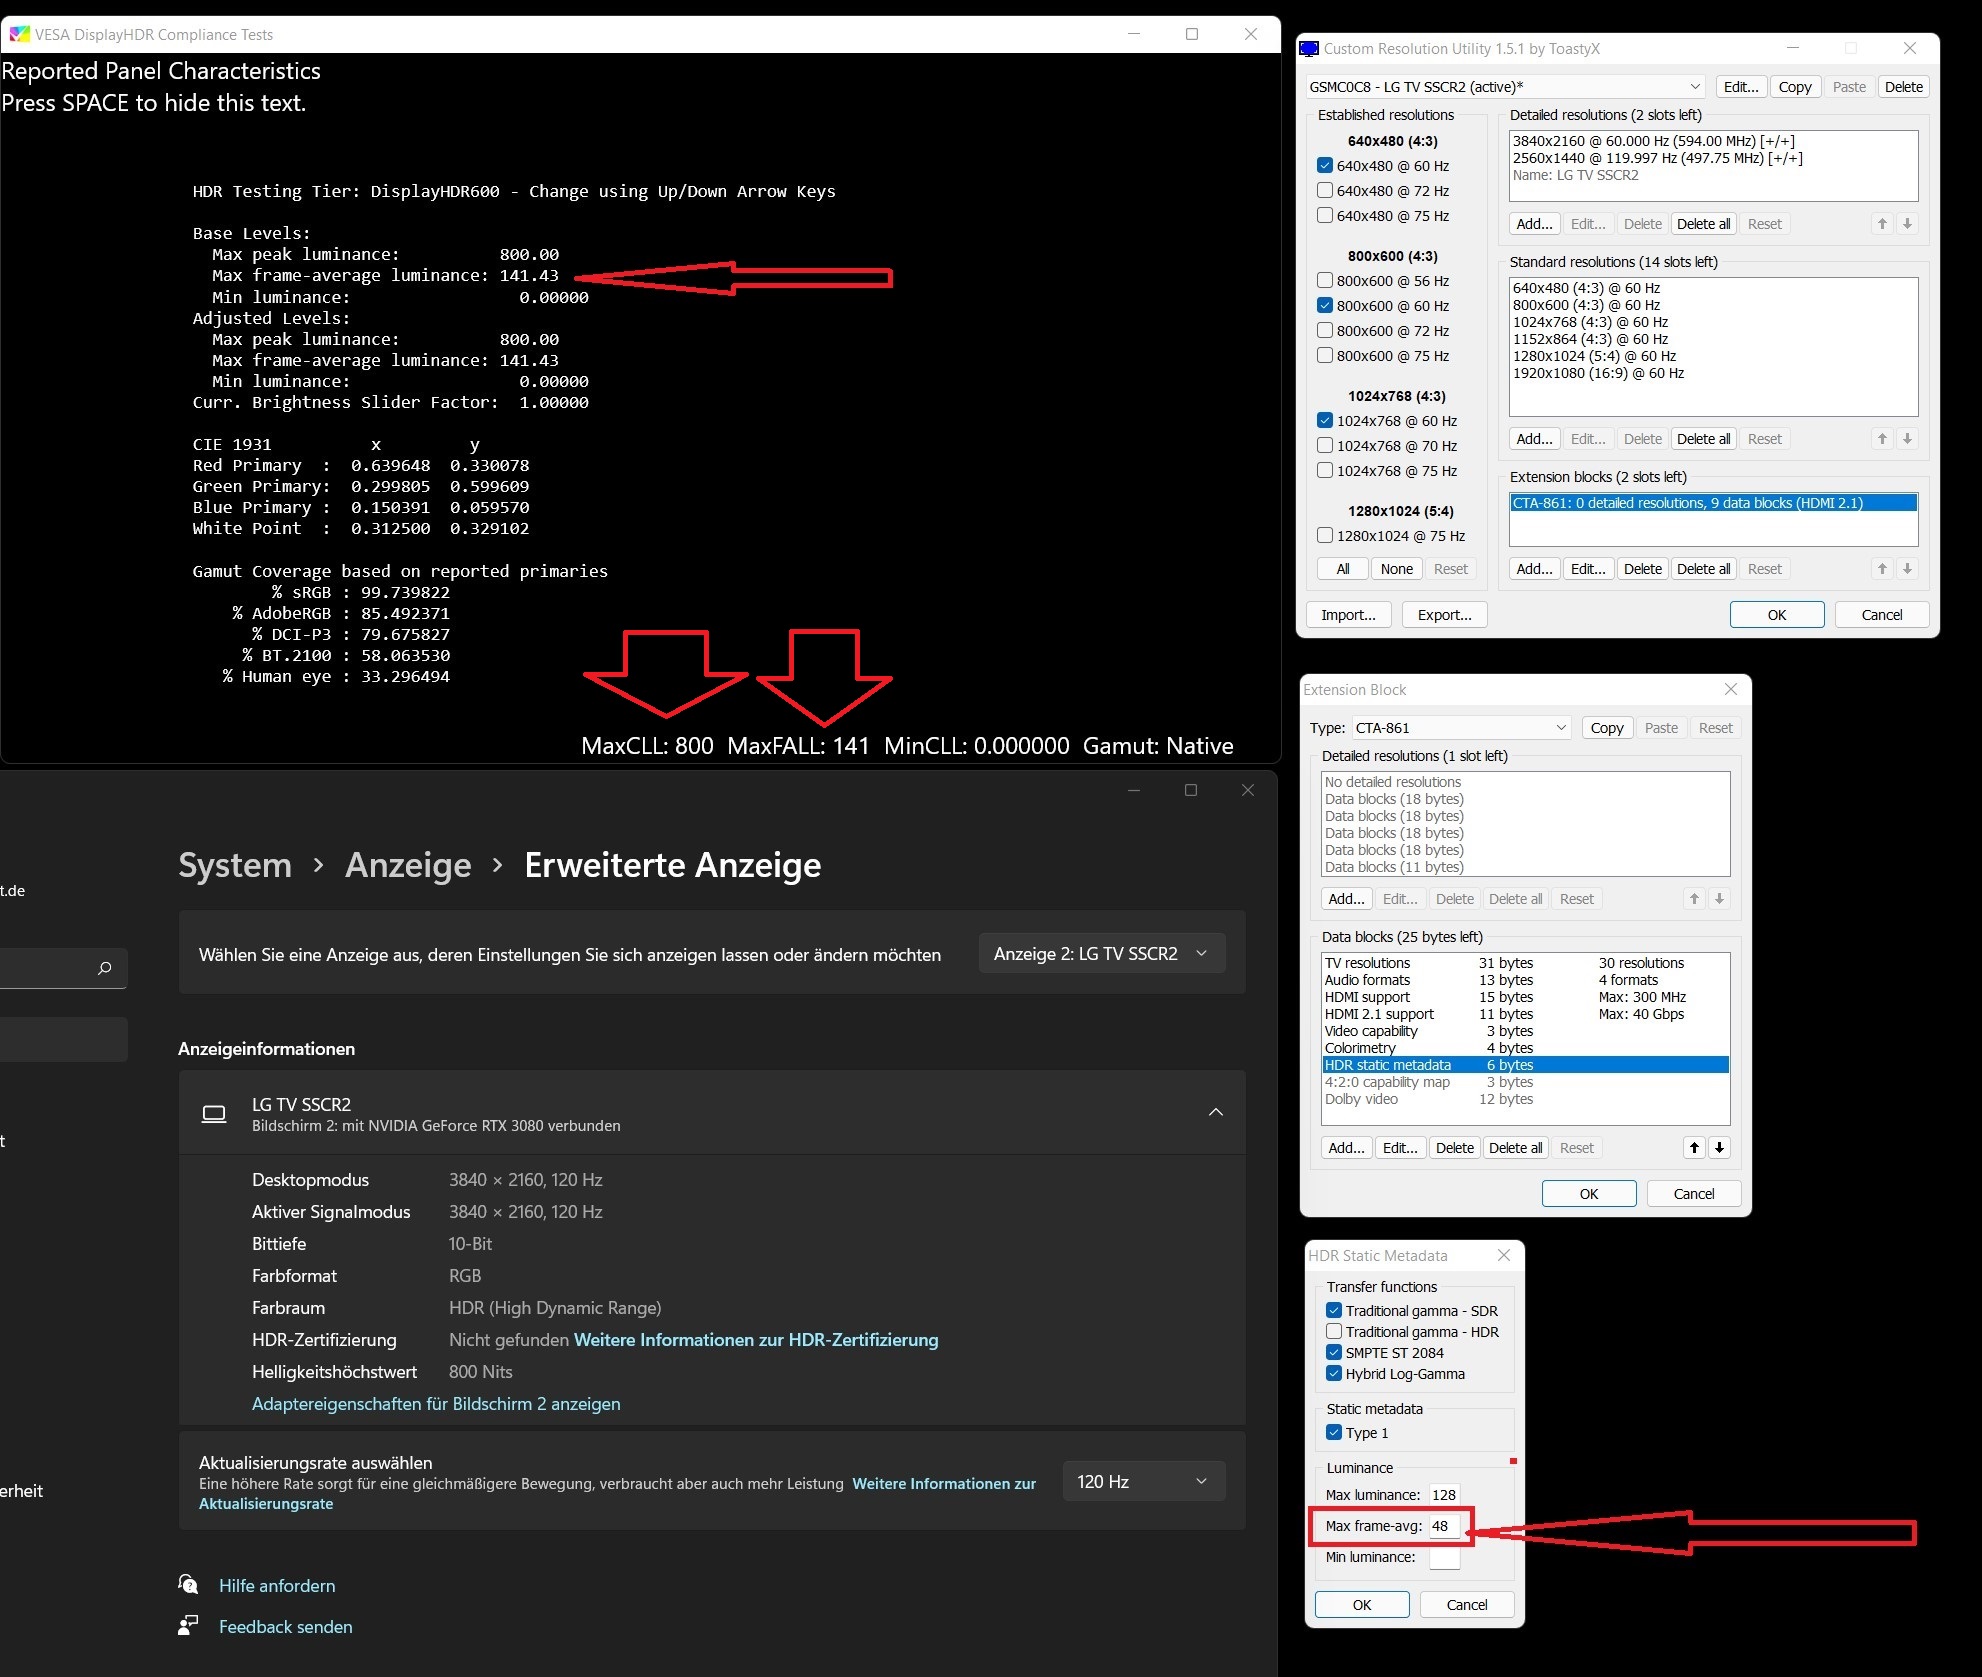Go to Anzeige in breadcrumb

(408, 865)
